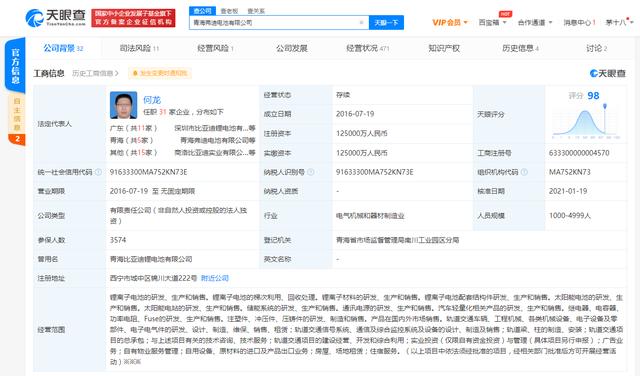Open the 知识产权 tab
The height and width of the screenshot is (376, 640).
tap(444, 48)
